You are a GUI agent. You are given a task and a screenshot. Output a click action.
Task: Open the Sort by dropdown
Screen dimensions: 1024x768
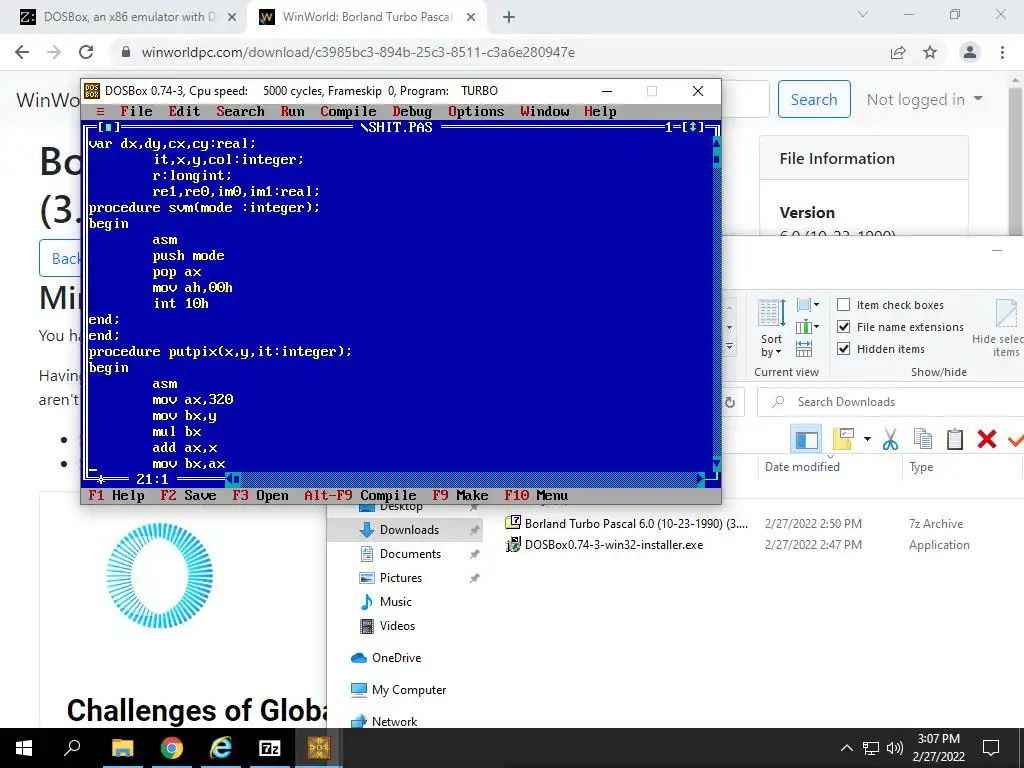click(771, 328)
